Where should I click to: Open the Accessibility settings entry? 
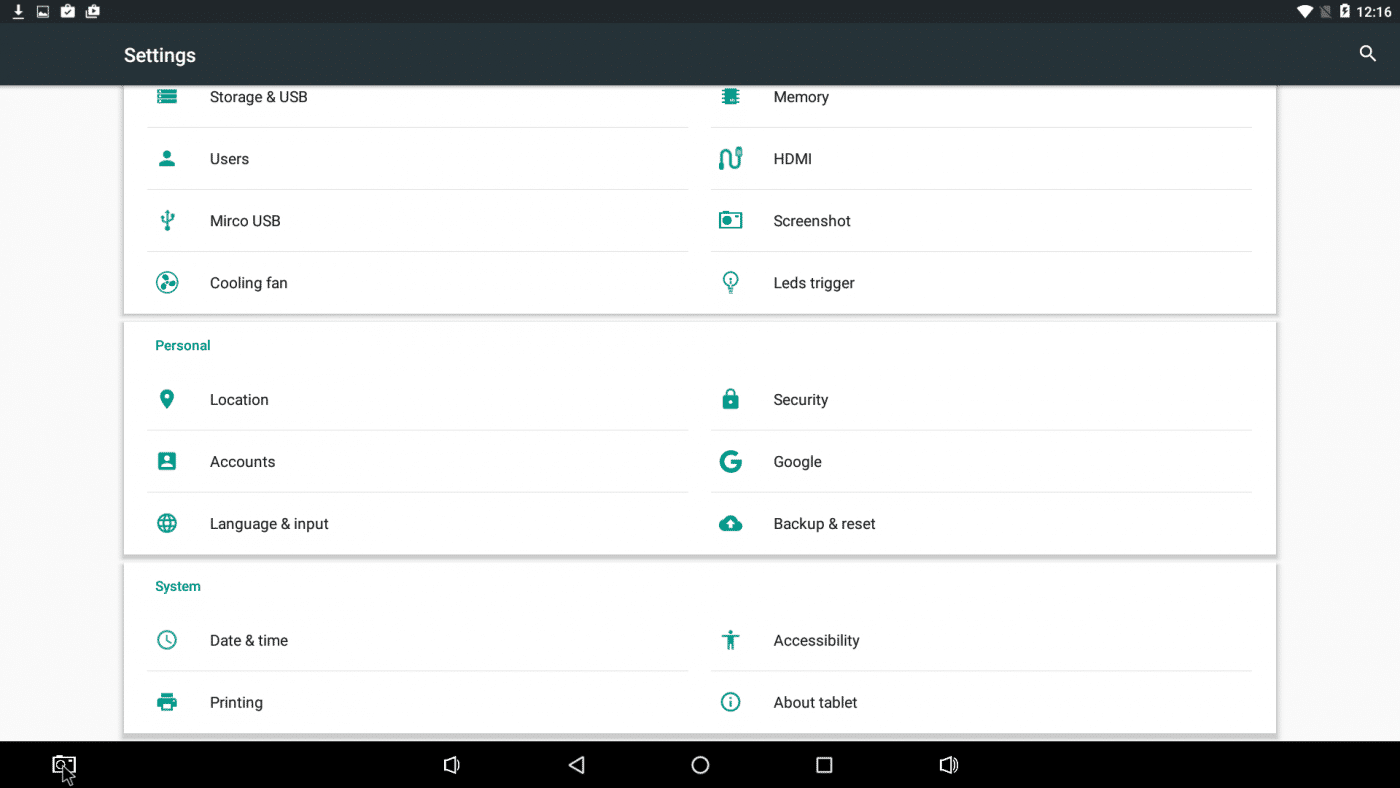[816, 641]
